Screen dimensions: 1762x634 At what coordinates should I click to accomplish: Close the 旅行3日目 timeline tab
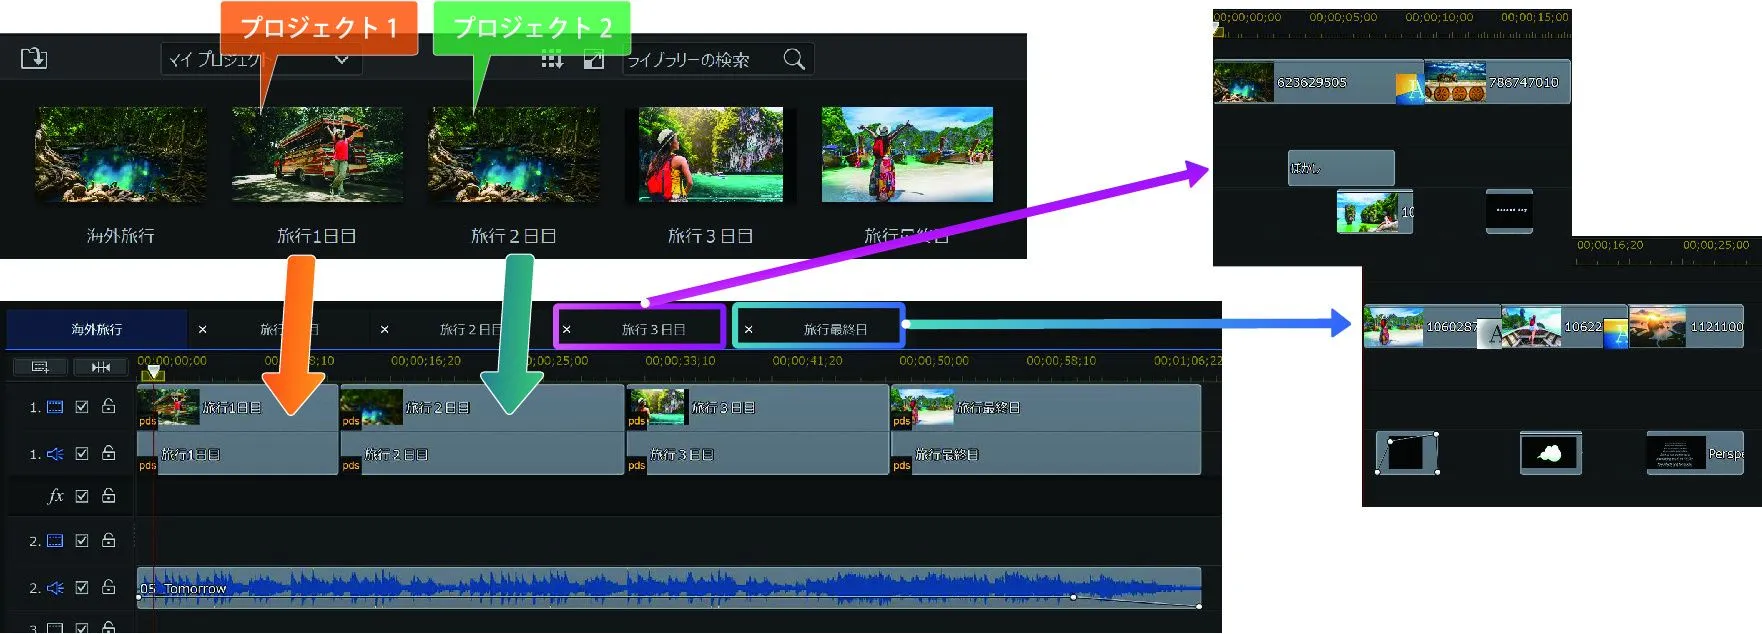pos(567,329)
